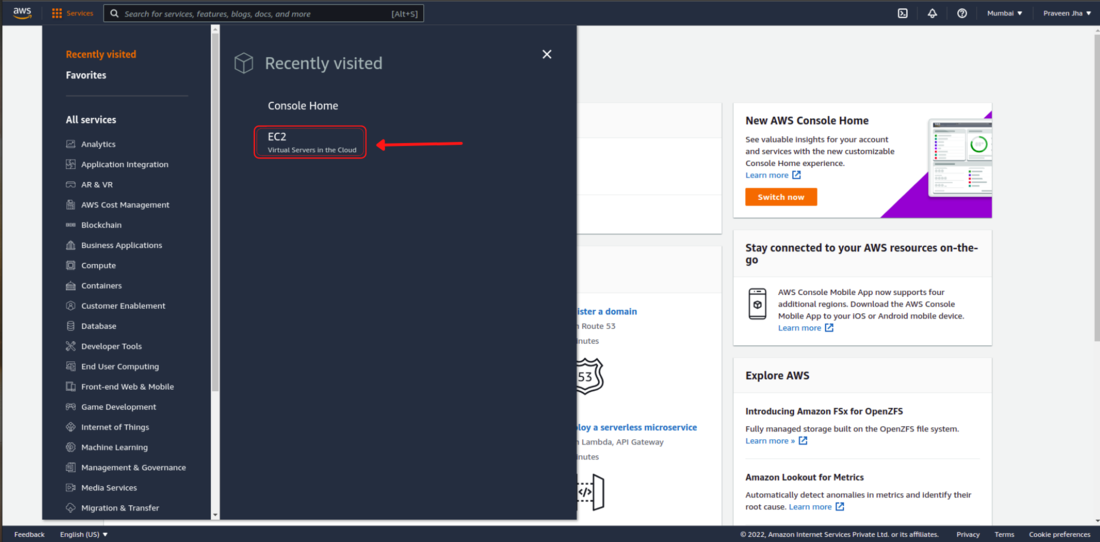Open Cookie preferences in footer
The width and height of the screenshot is (1100, 542).
click(1059, 534)
